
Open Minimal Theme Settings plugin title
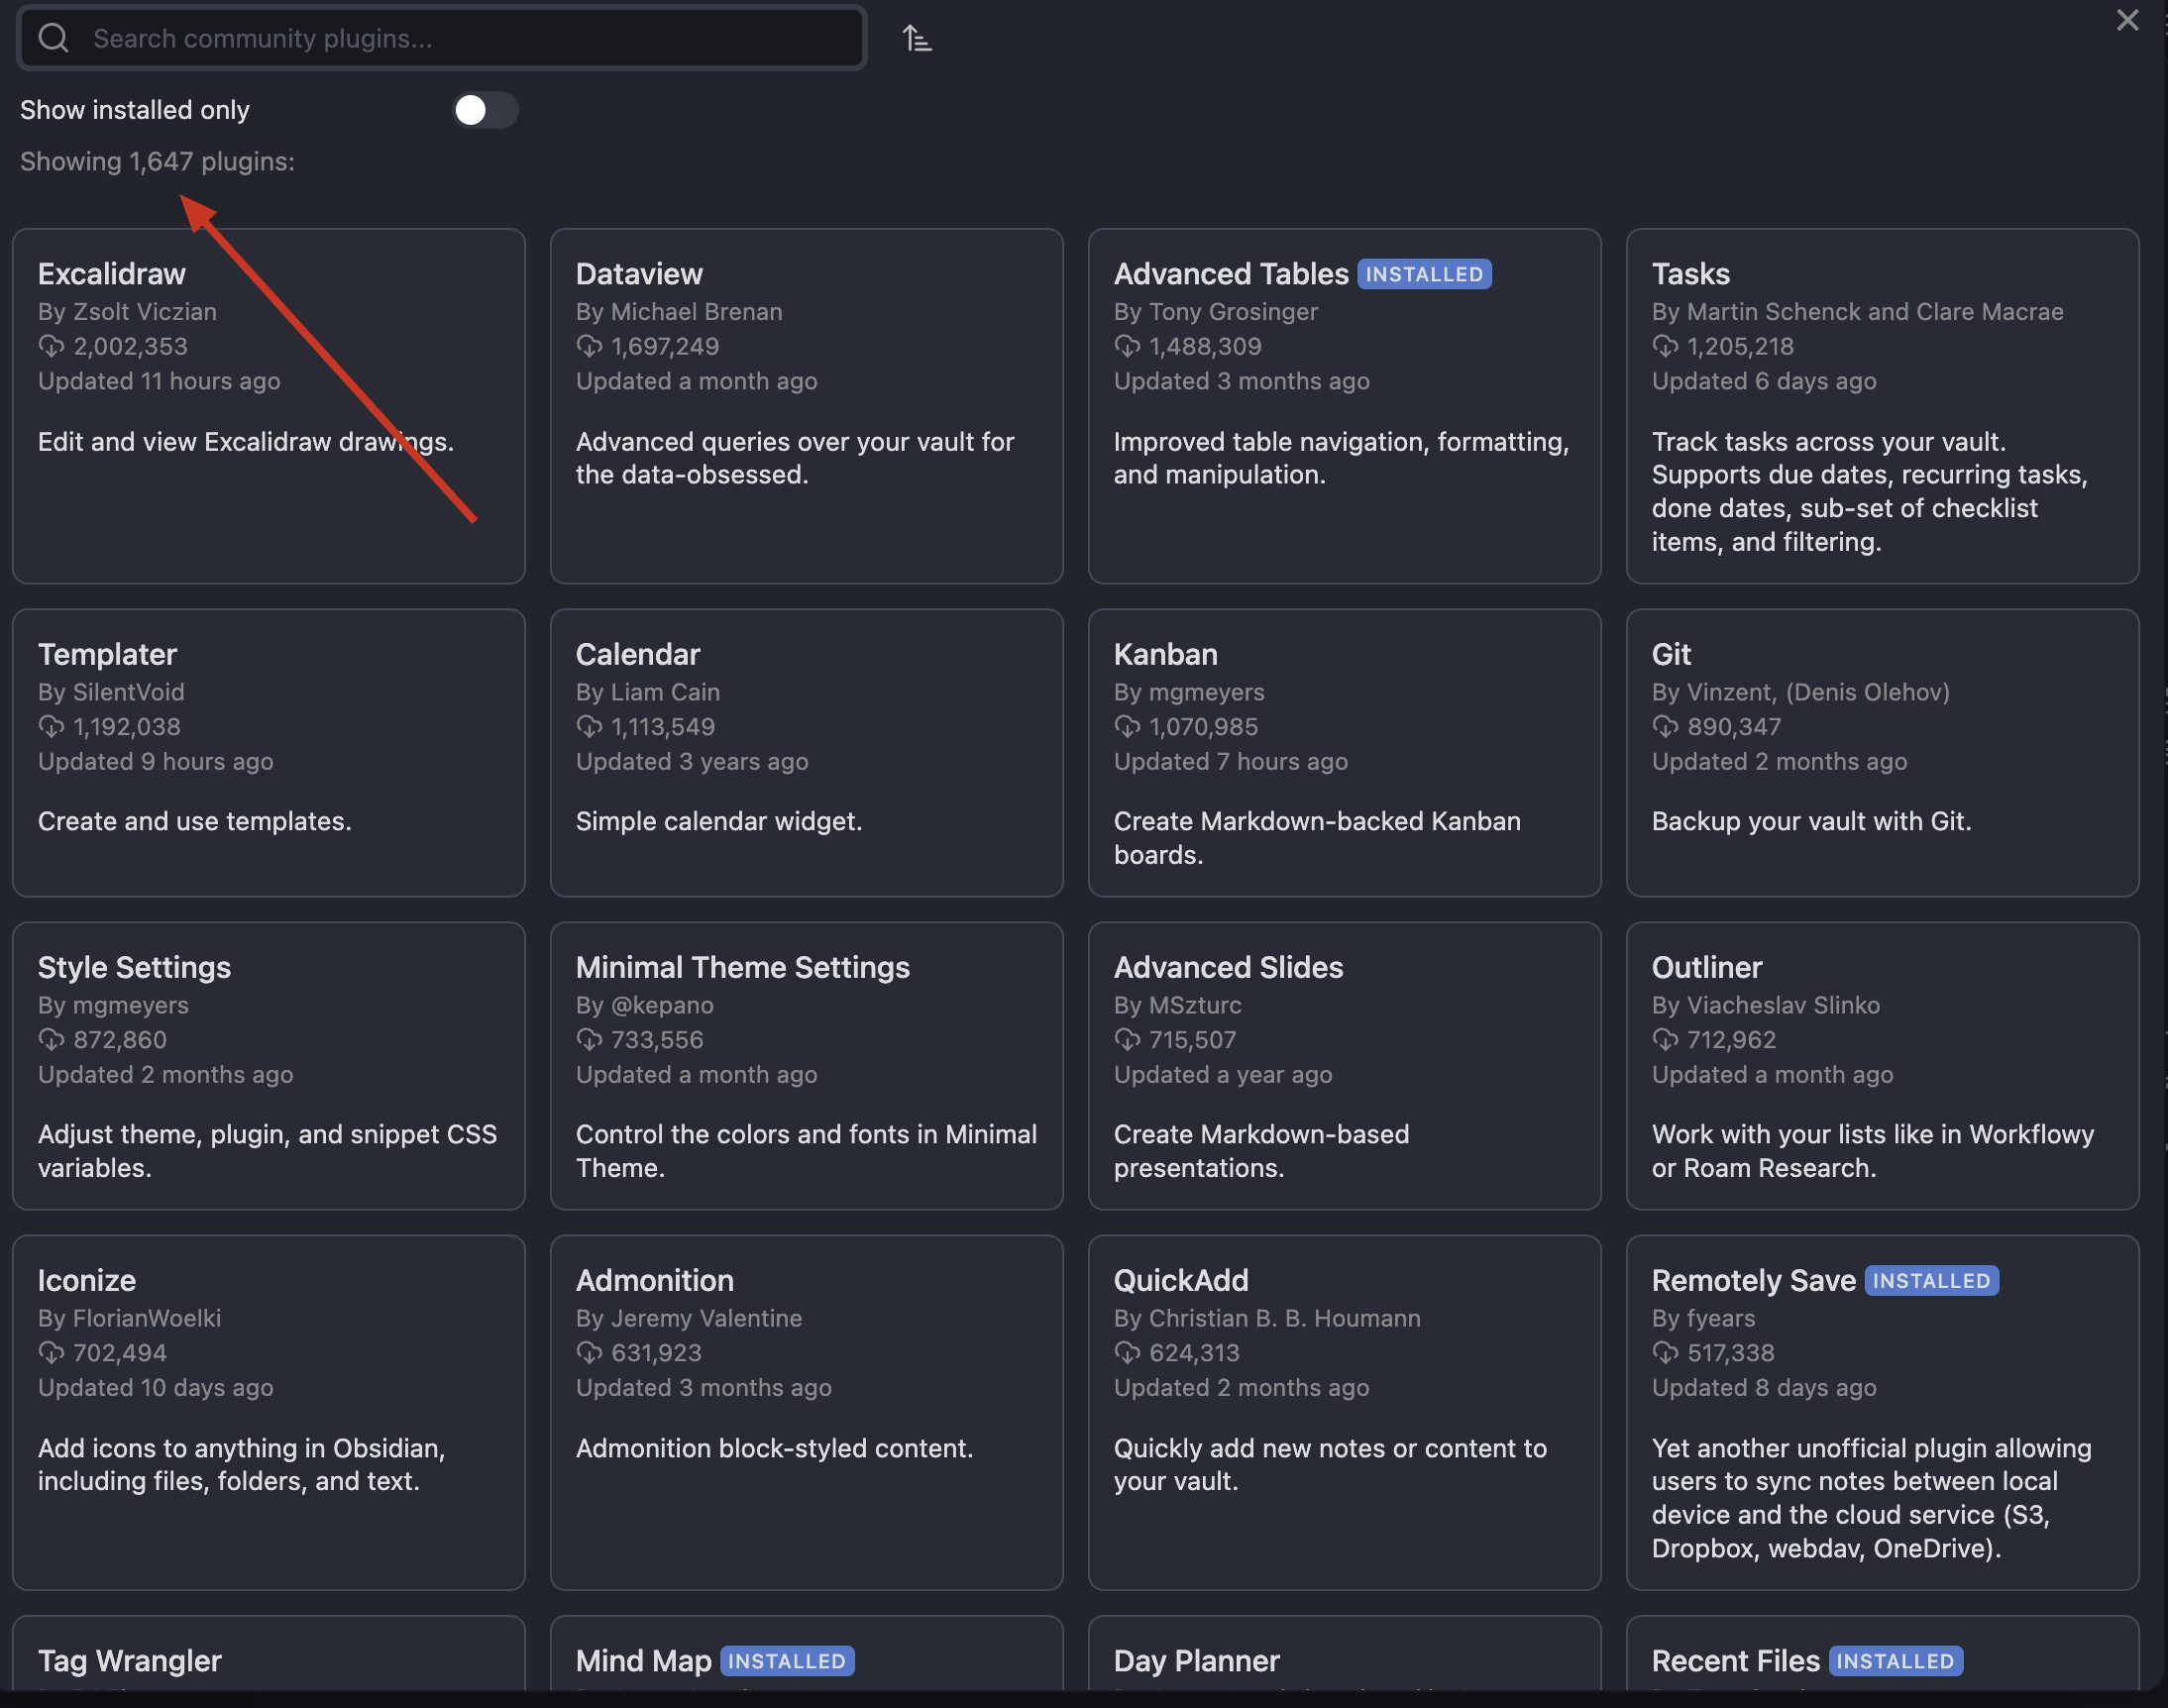coord(743,967)
